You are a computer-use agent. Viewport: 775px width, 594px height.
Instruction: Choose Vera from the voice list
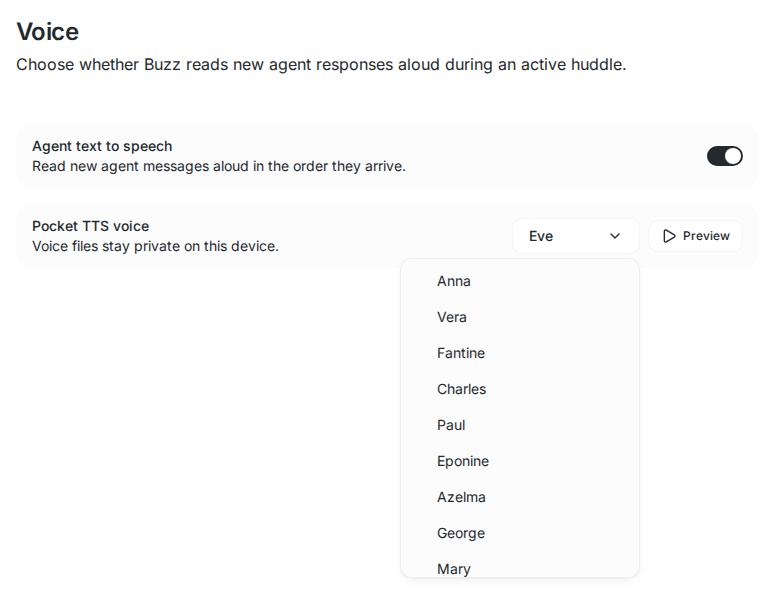click(520, 317)
